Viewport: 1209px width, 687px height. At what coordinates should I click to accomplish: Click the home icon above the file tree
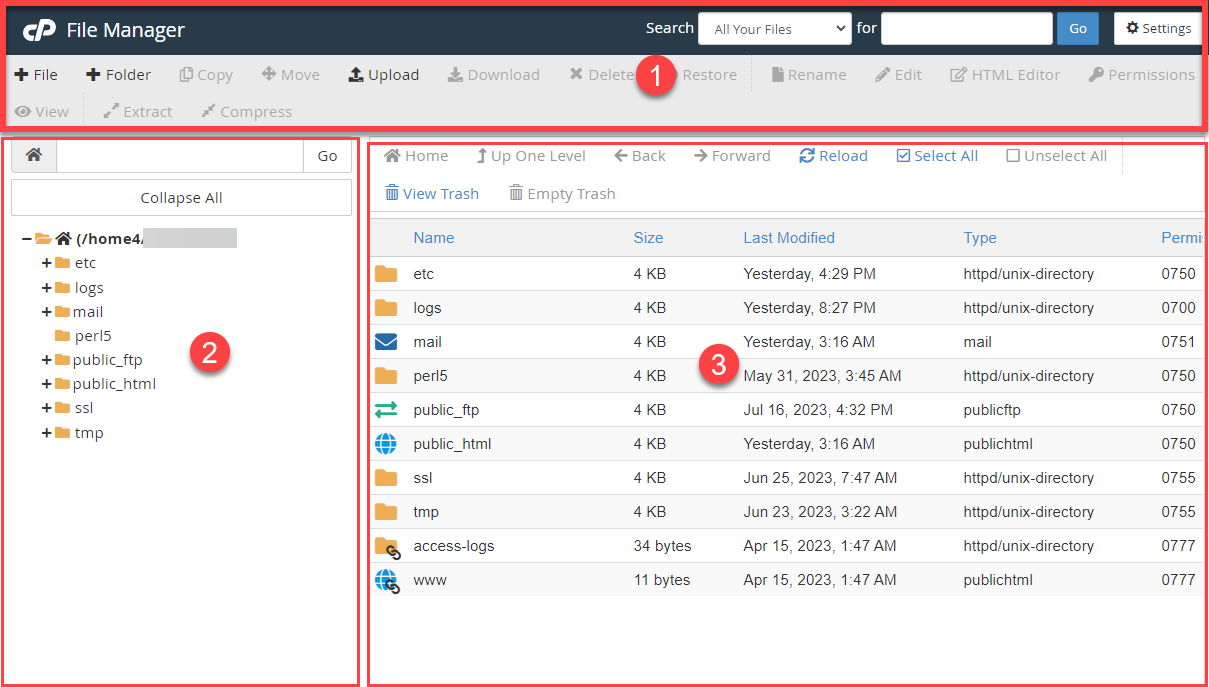[x=33, y=155]
